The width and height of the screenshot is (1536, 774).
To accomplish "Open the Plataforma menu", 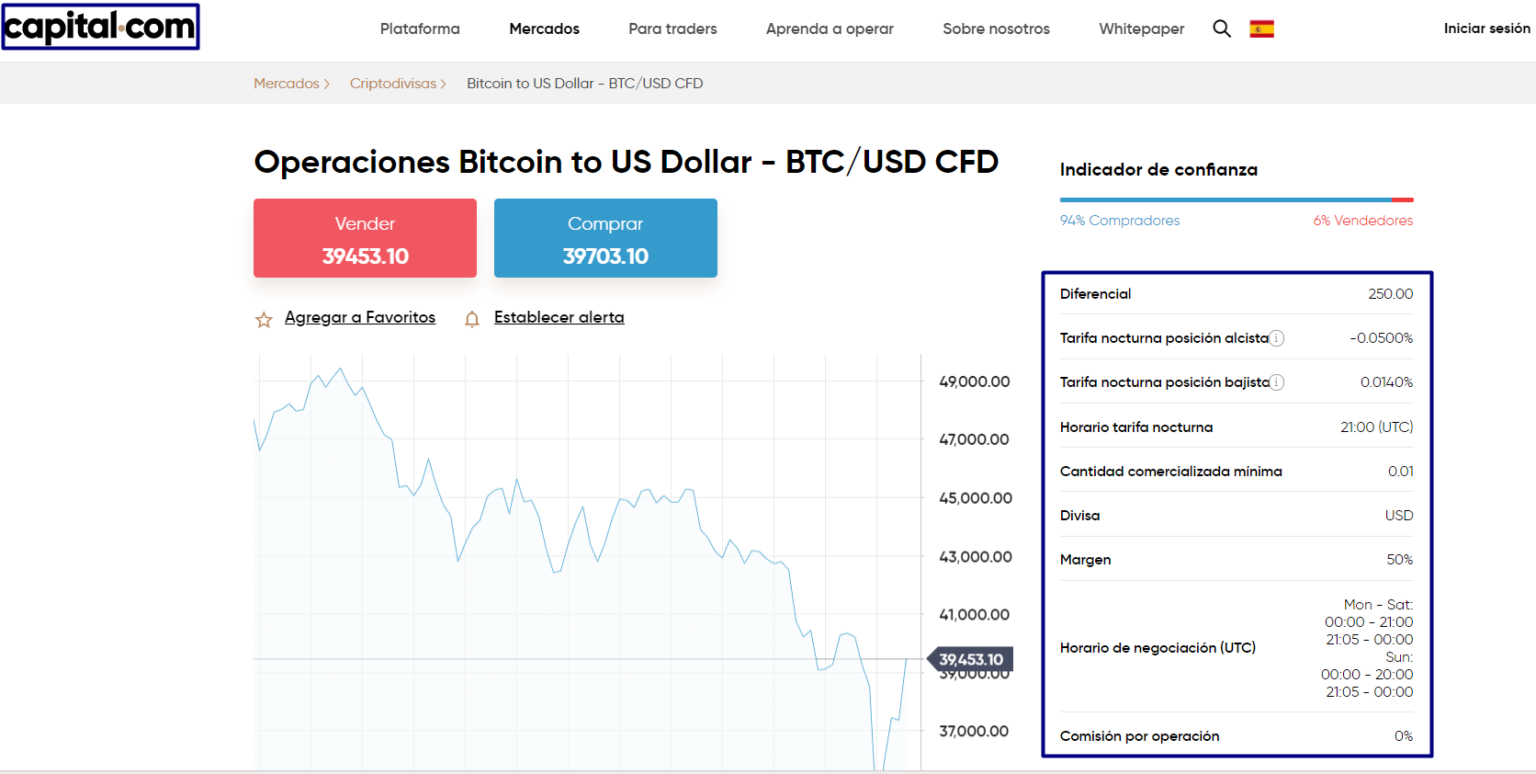I will click(x=420, y=29).
